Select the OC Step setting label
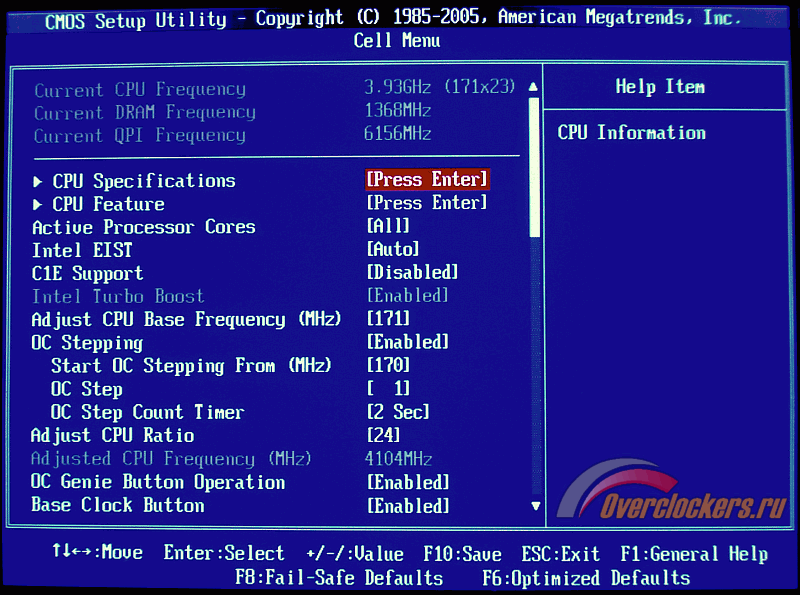This screenshot has width=800, height=595. [87, 390]
